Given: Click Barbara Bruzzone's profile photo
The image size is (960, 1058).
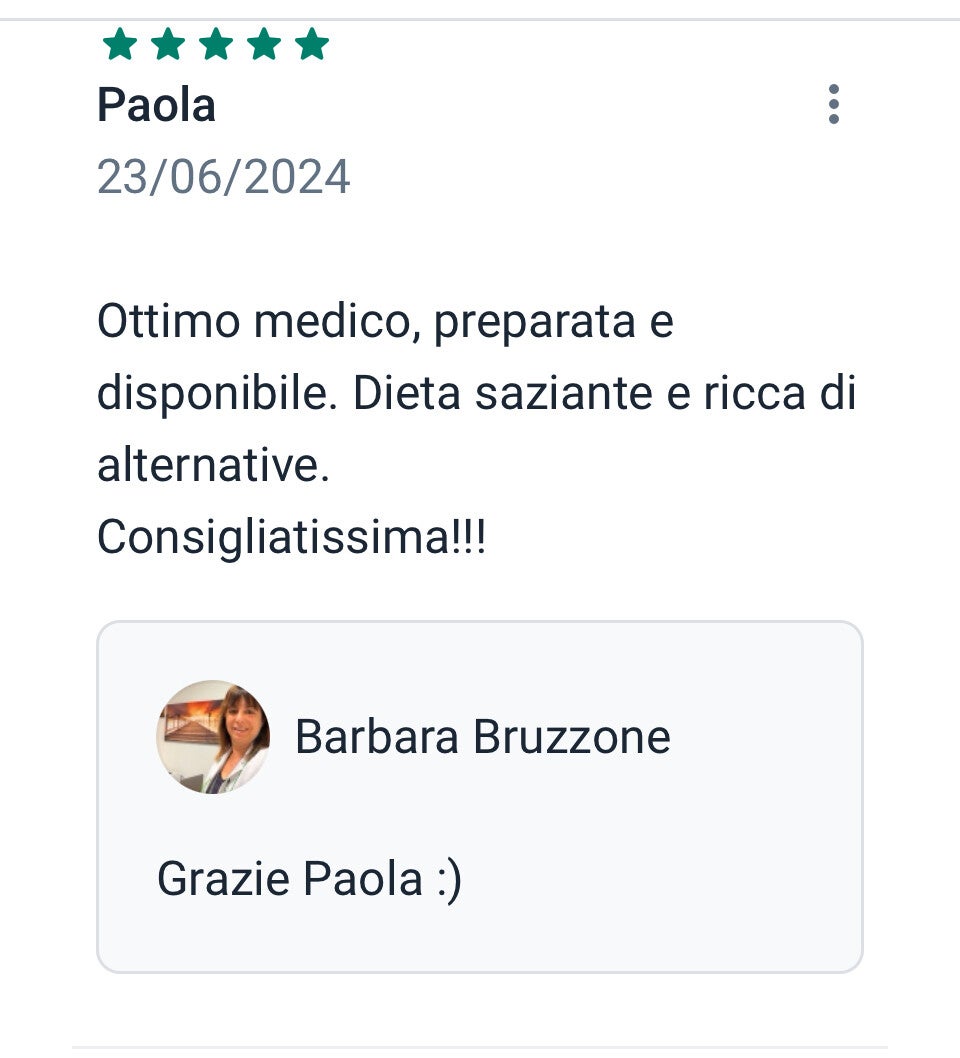Looking at the screenshot, I should 213,737.
